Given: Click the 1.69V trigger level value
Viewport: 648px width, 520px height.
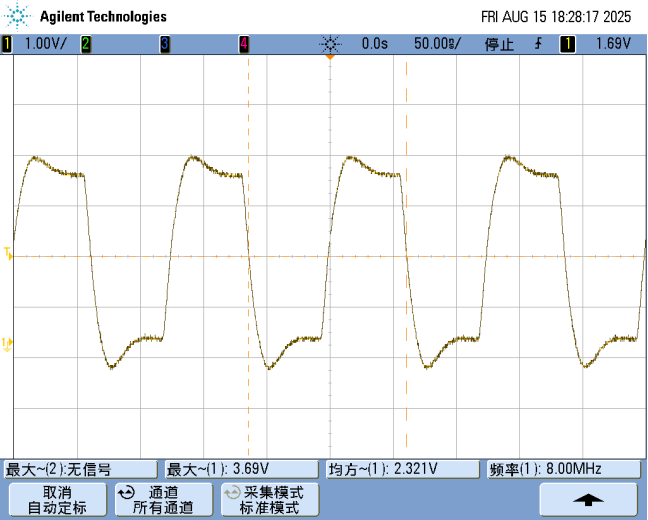Looking at the screenshot, I should click(612, 44).
